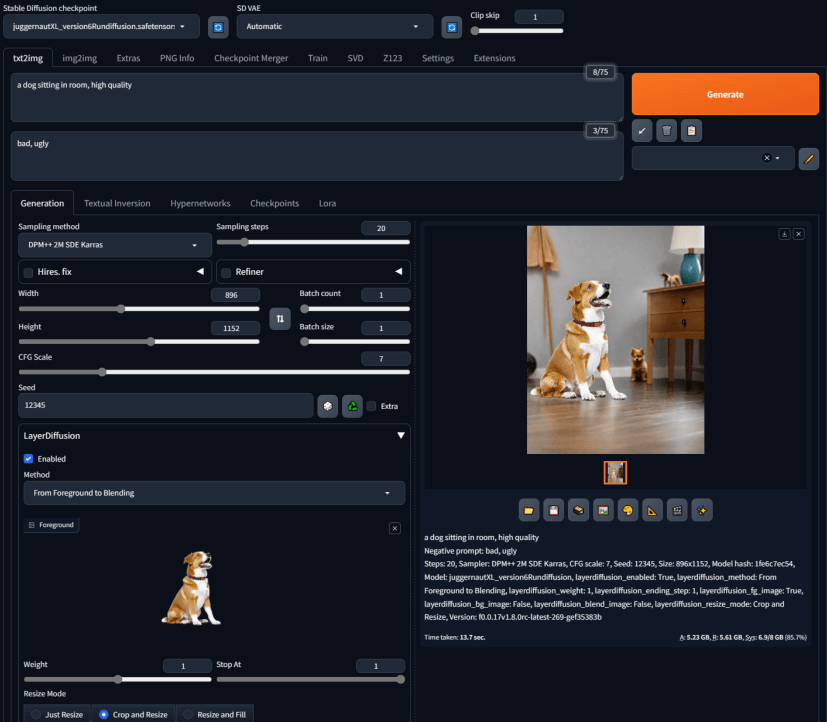Click the read-parameters arrow icon under Generate

(642, 131)
